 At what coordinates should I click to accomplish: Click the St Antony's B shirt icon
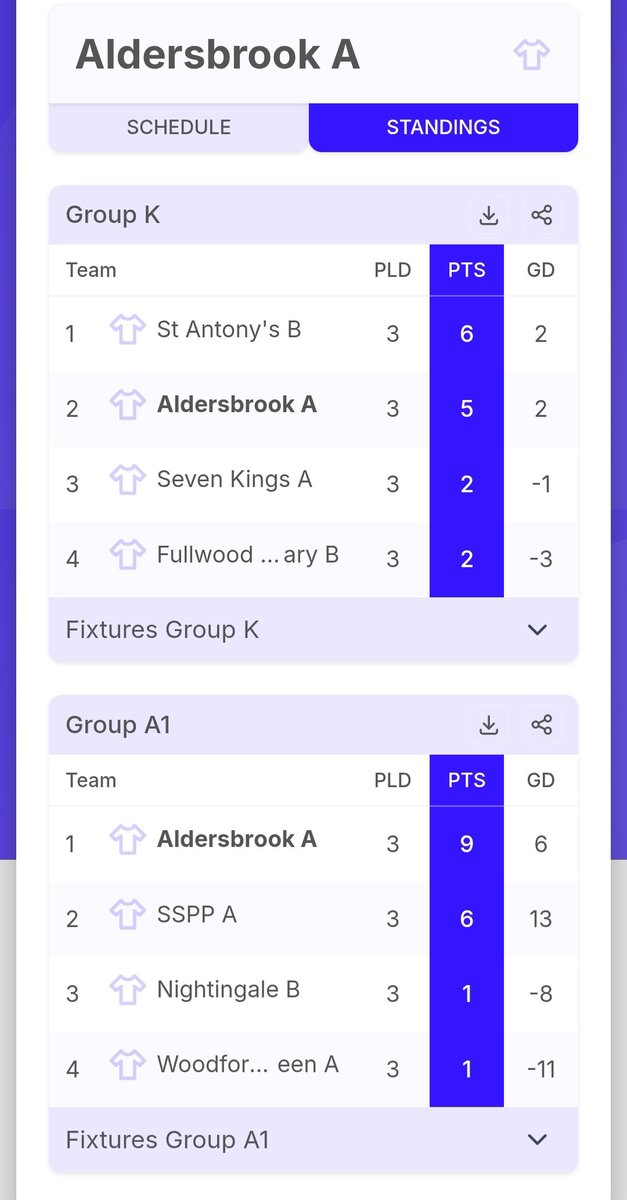127,330
